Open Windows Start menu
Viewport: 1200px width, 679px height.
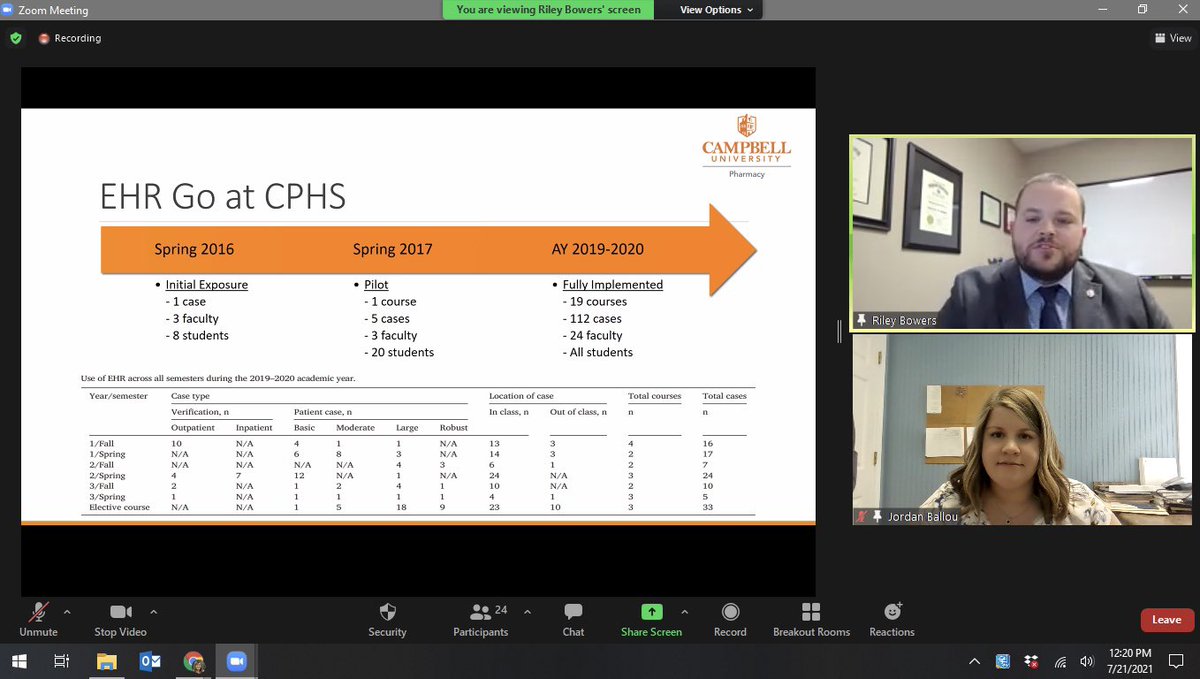point(17,661)
